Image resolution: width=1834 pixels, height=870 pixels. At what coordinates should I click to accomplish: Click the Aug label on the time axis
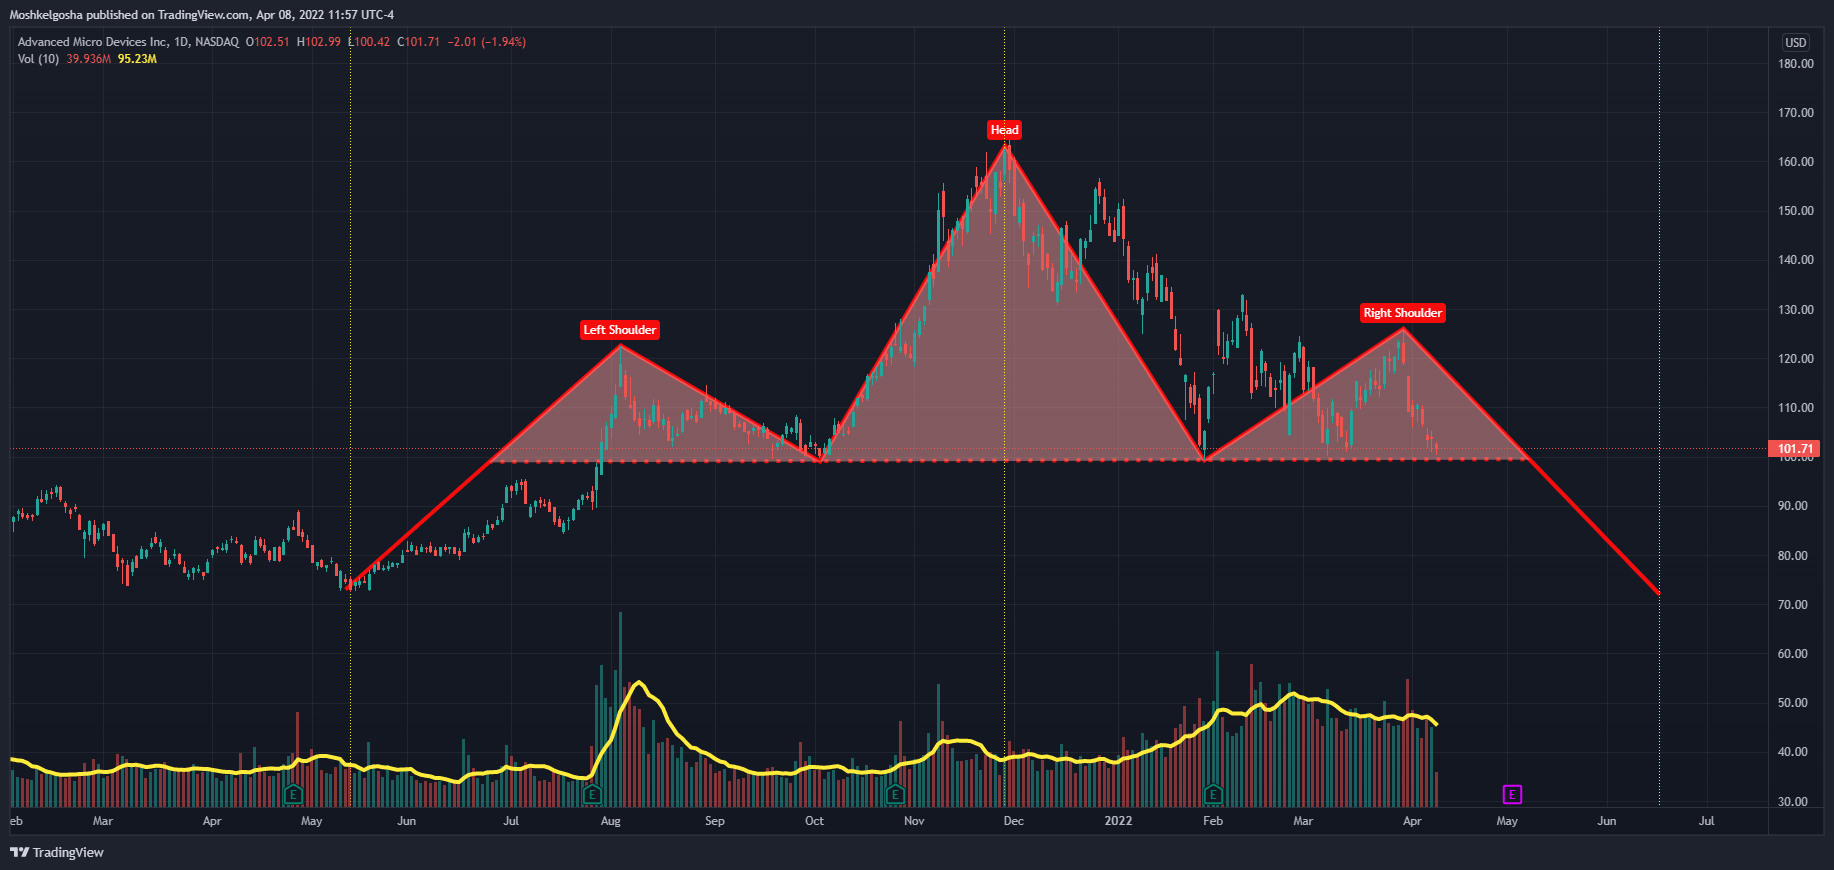[x=610, y=821]
